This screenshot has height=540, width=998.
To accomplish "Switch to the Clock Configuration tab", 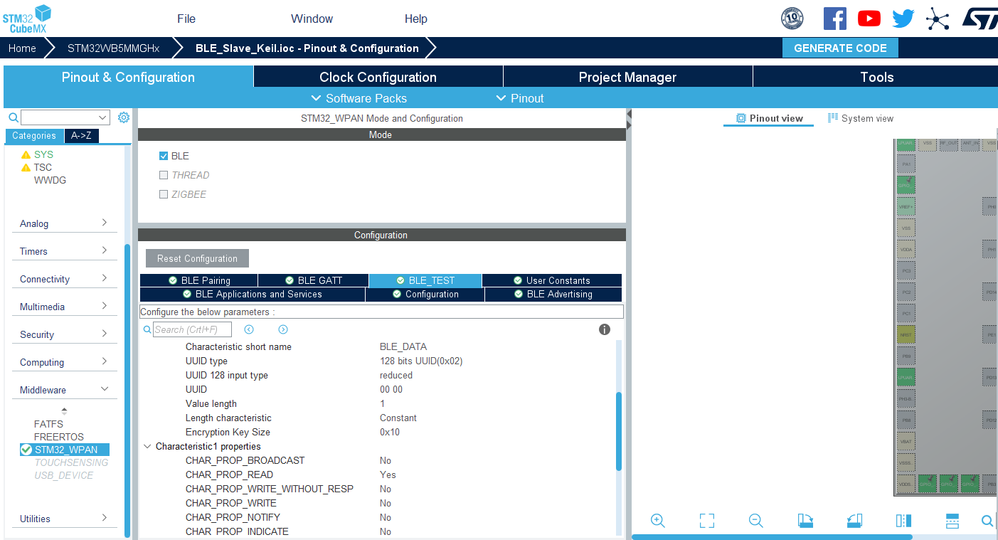I will (378, 77).
